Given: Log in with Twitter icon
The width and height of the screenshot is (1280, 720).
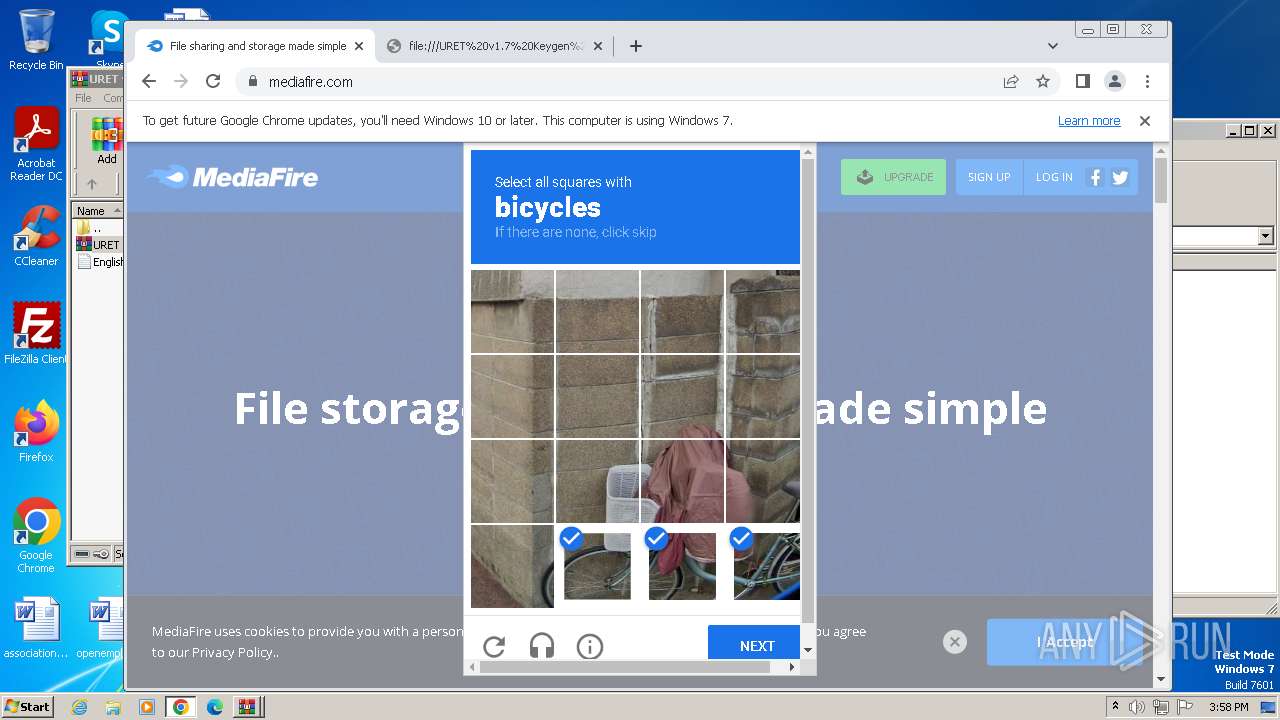Looking at the screenshot, I should (x=1120, y=177).
